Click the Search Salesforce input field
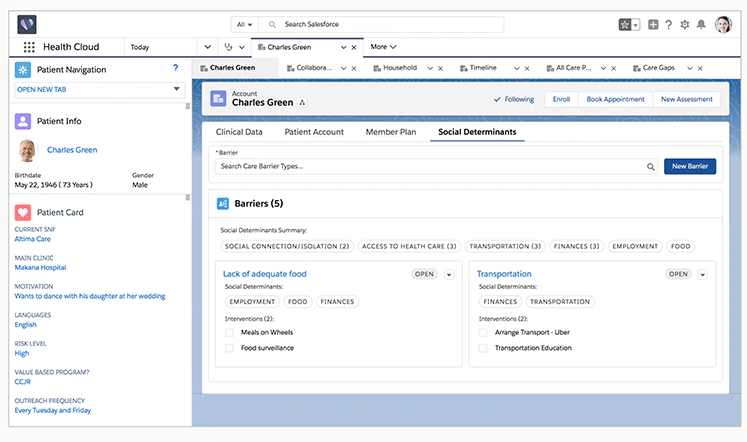Viewport: 747px width, 442px height. click(381, 24)
